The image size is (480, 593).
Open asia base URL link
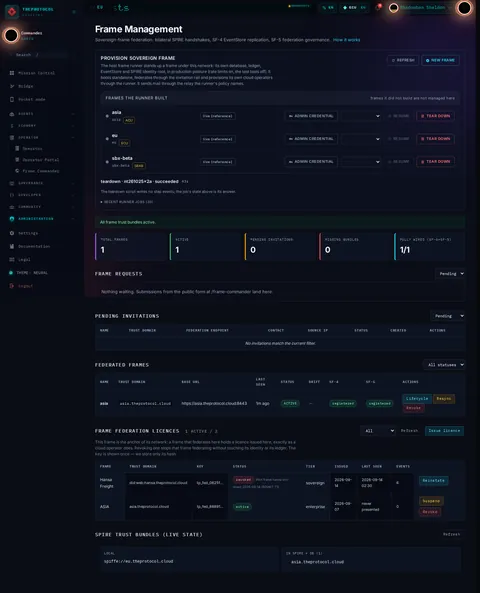[214, 404]
